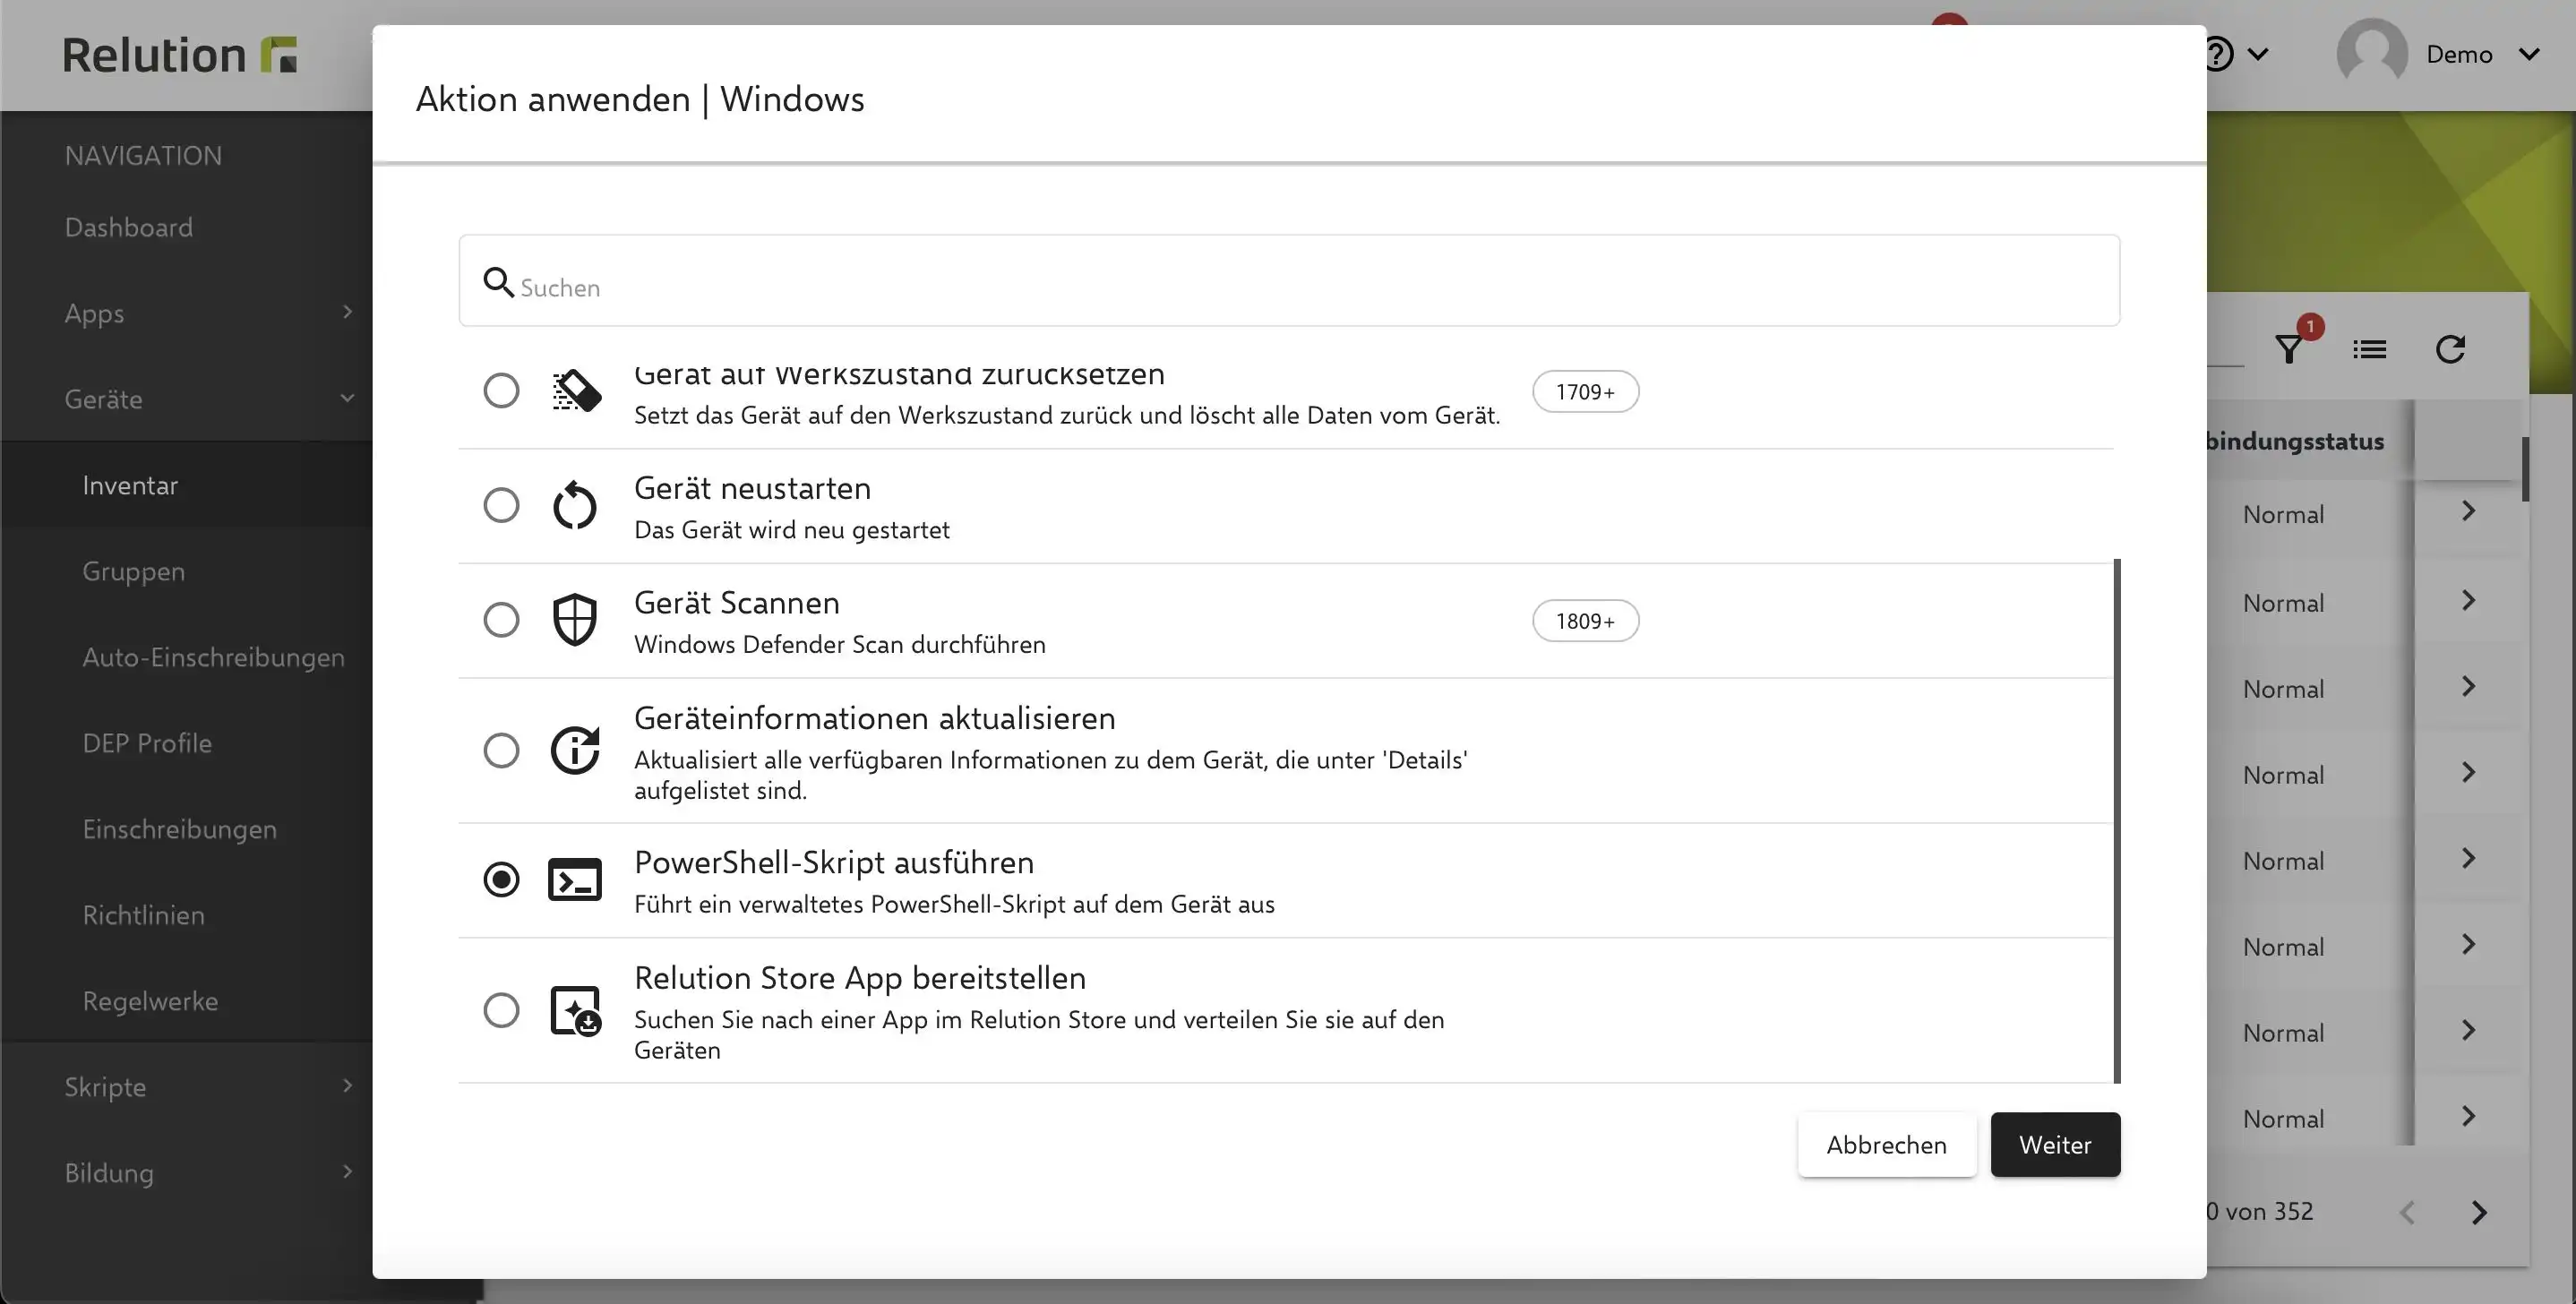Click the Gerät neustarten title text
Viewport: 2576px width, 1304px height.
(752, 488)
